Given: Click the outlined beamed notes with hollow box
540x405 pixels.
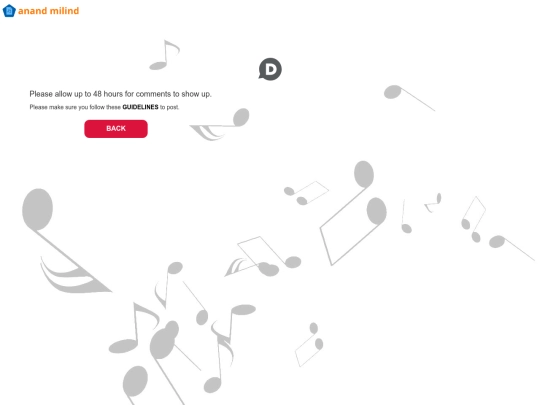Looking at the screenshot, I should pyautogui.click(x=263, y=256).
